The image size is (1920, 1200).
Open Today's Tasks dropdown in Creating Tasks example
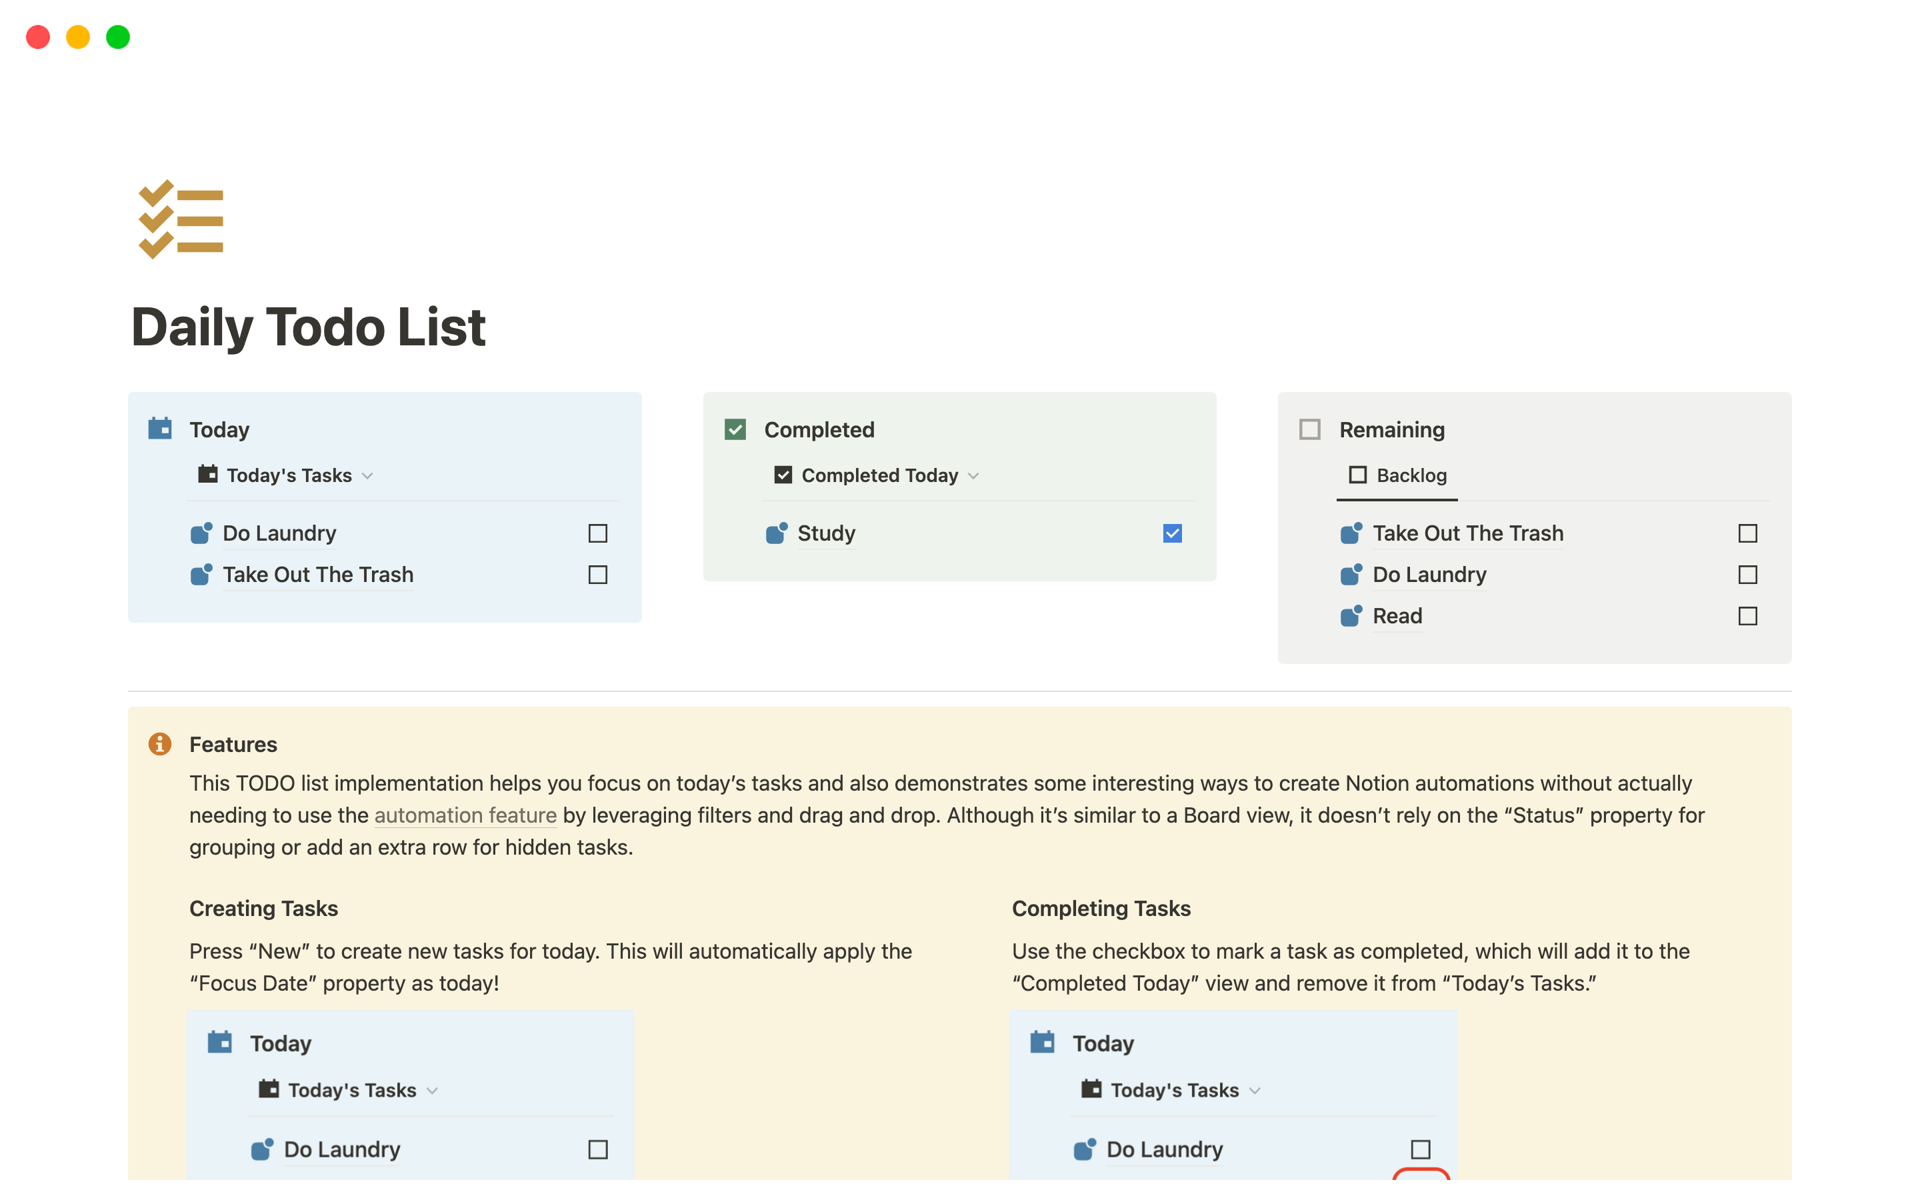click(x=432, y=1090)
